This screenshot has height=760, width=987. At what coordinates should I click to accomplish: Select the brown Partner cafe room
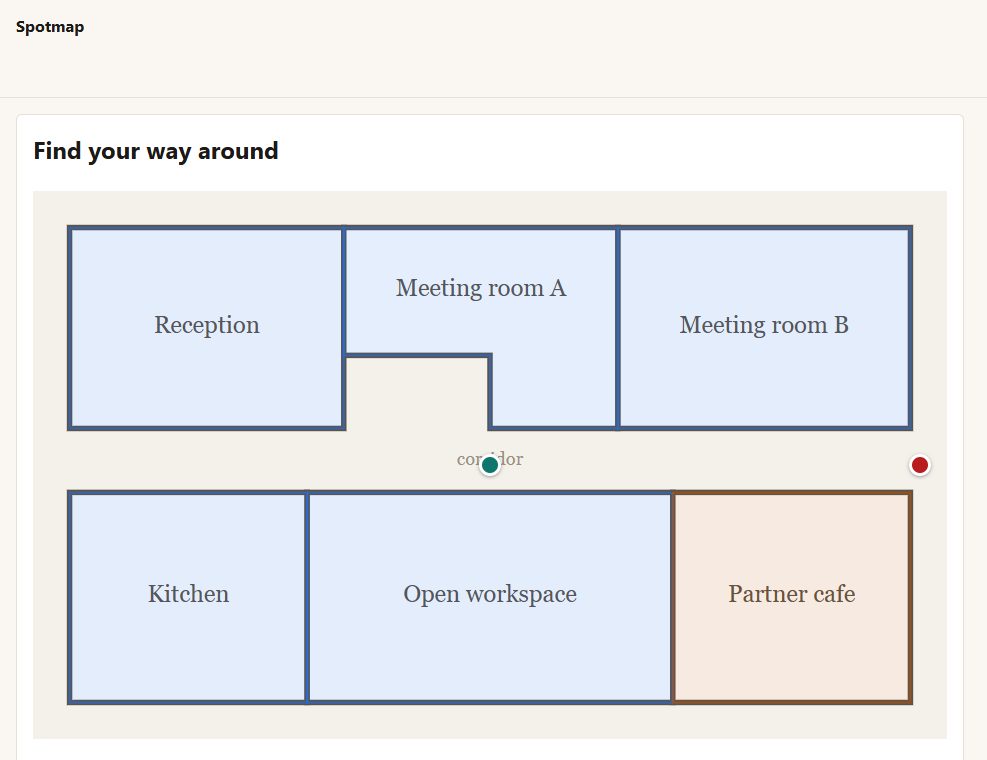(x=792, y=597)
